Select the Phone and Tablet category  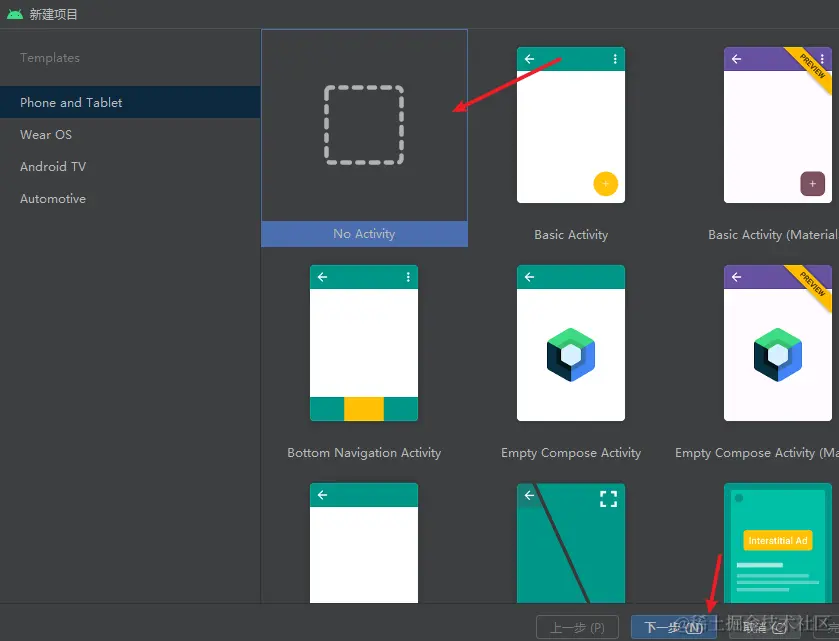click(x=130, y=102)
